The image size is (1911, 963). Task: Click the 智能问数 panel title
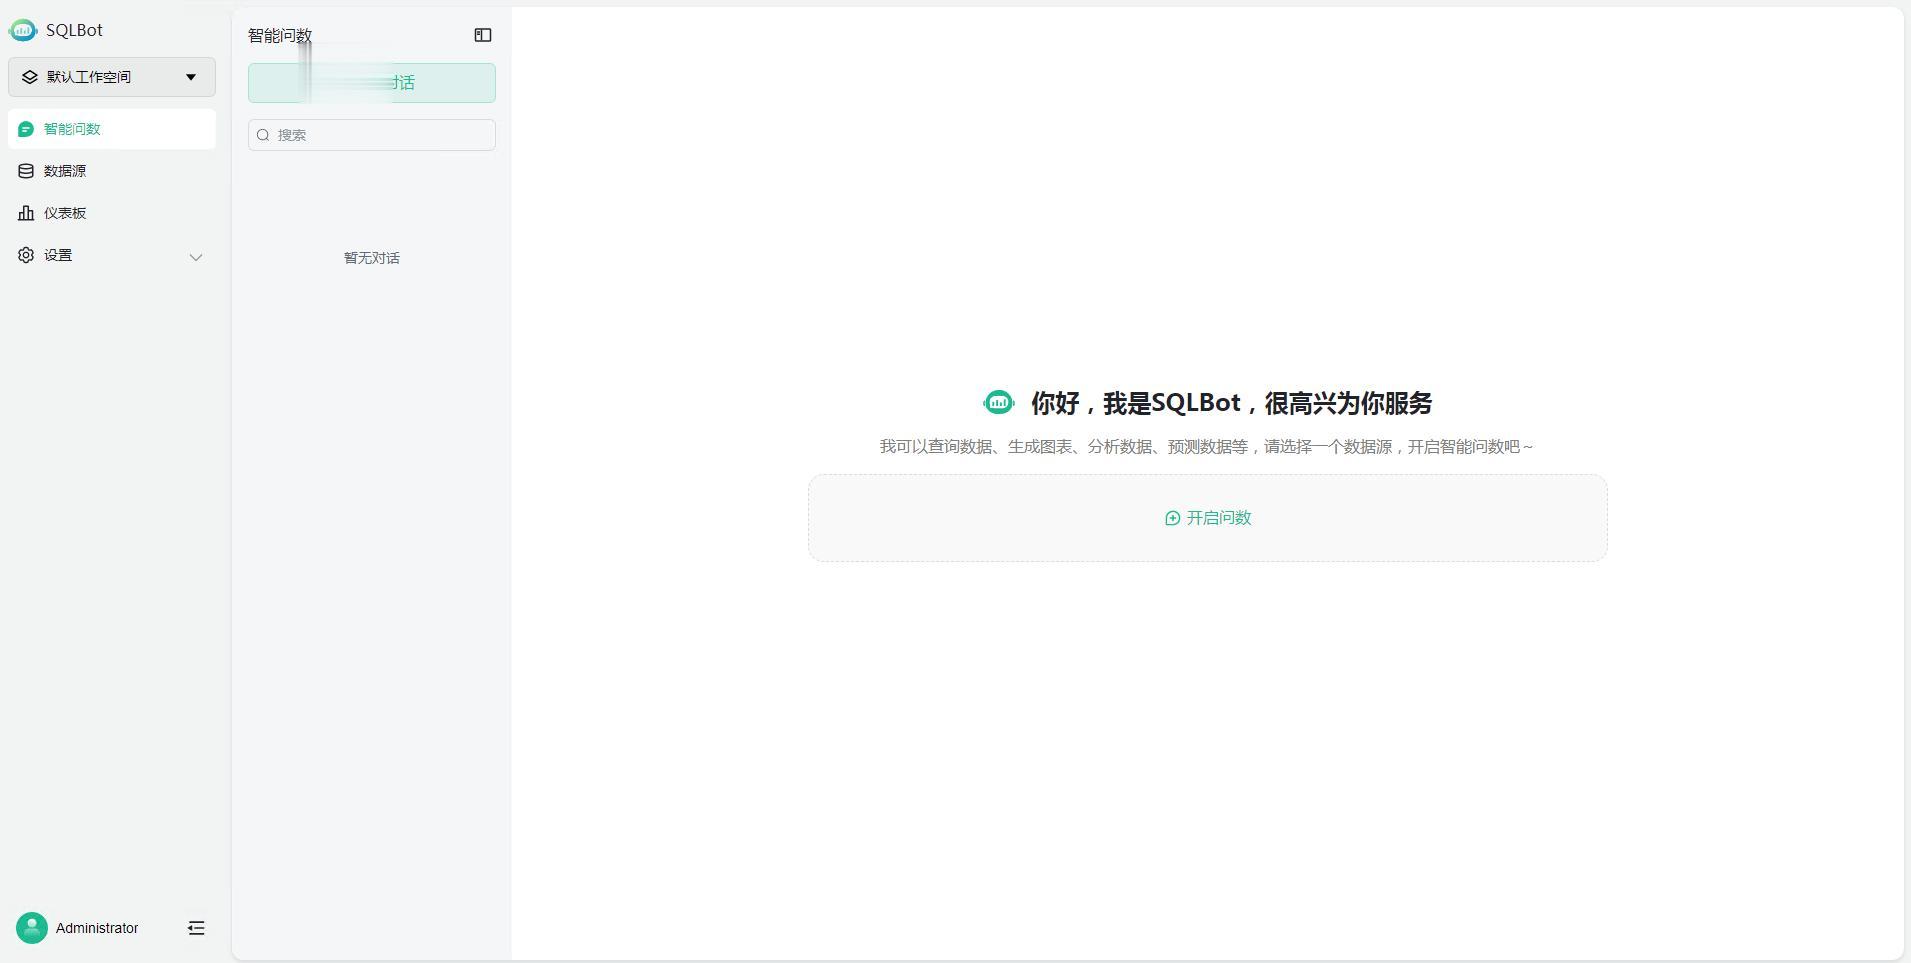pyautogui.click(x=280, y=35)
